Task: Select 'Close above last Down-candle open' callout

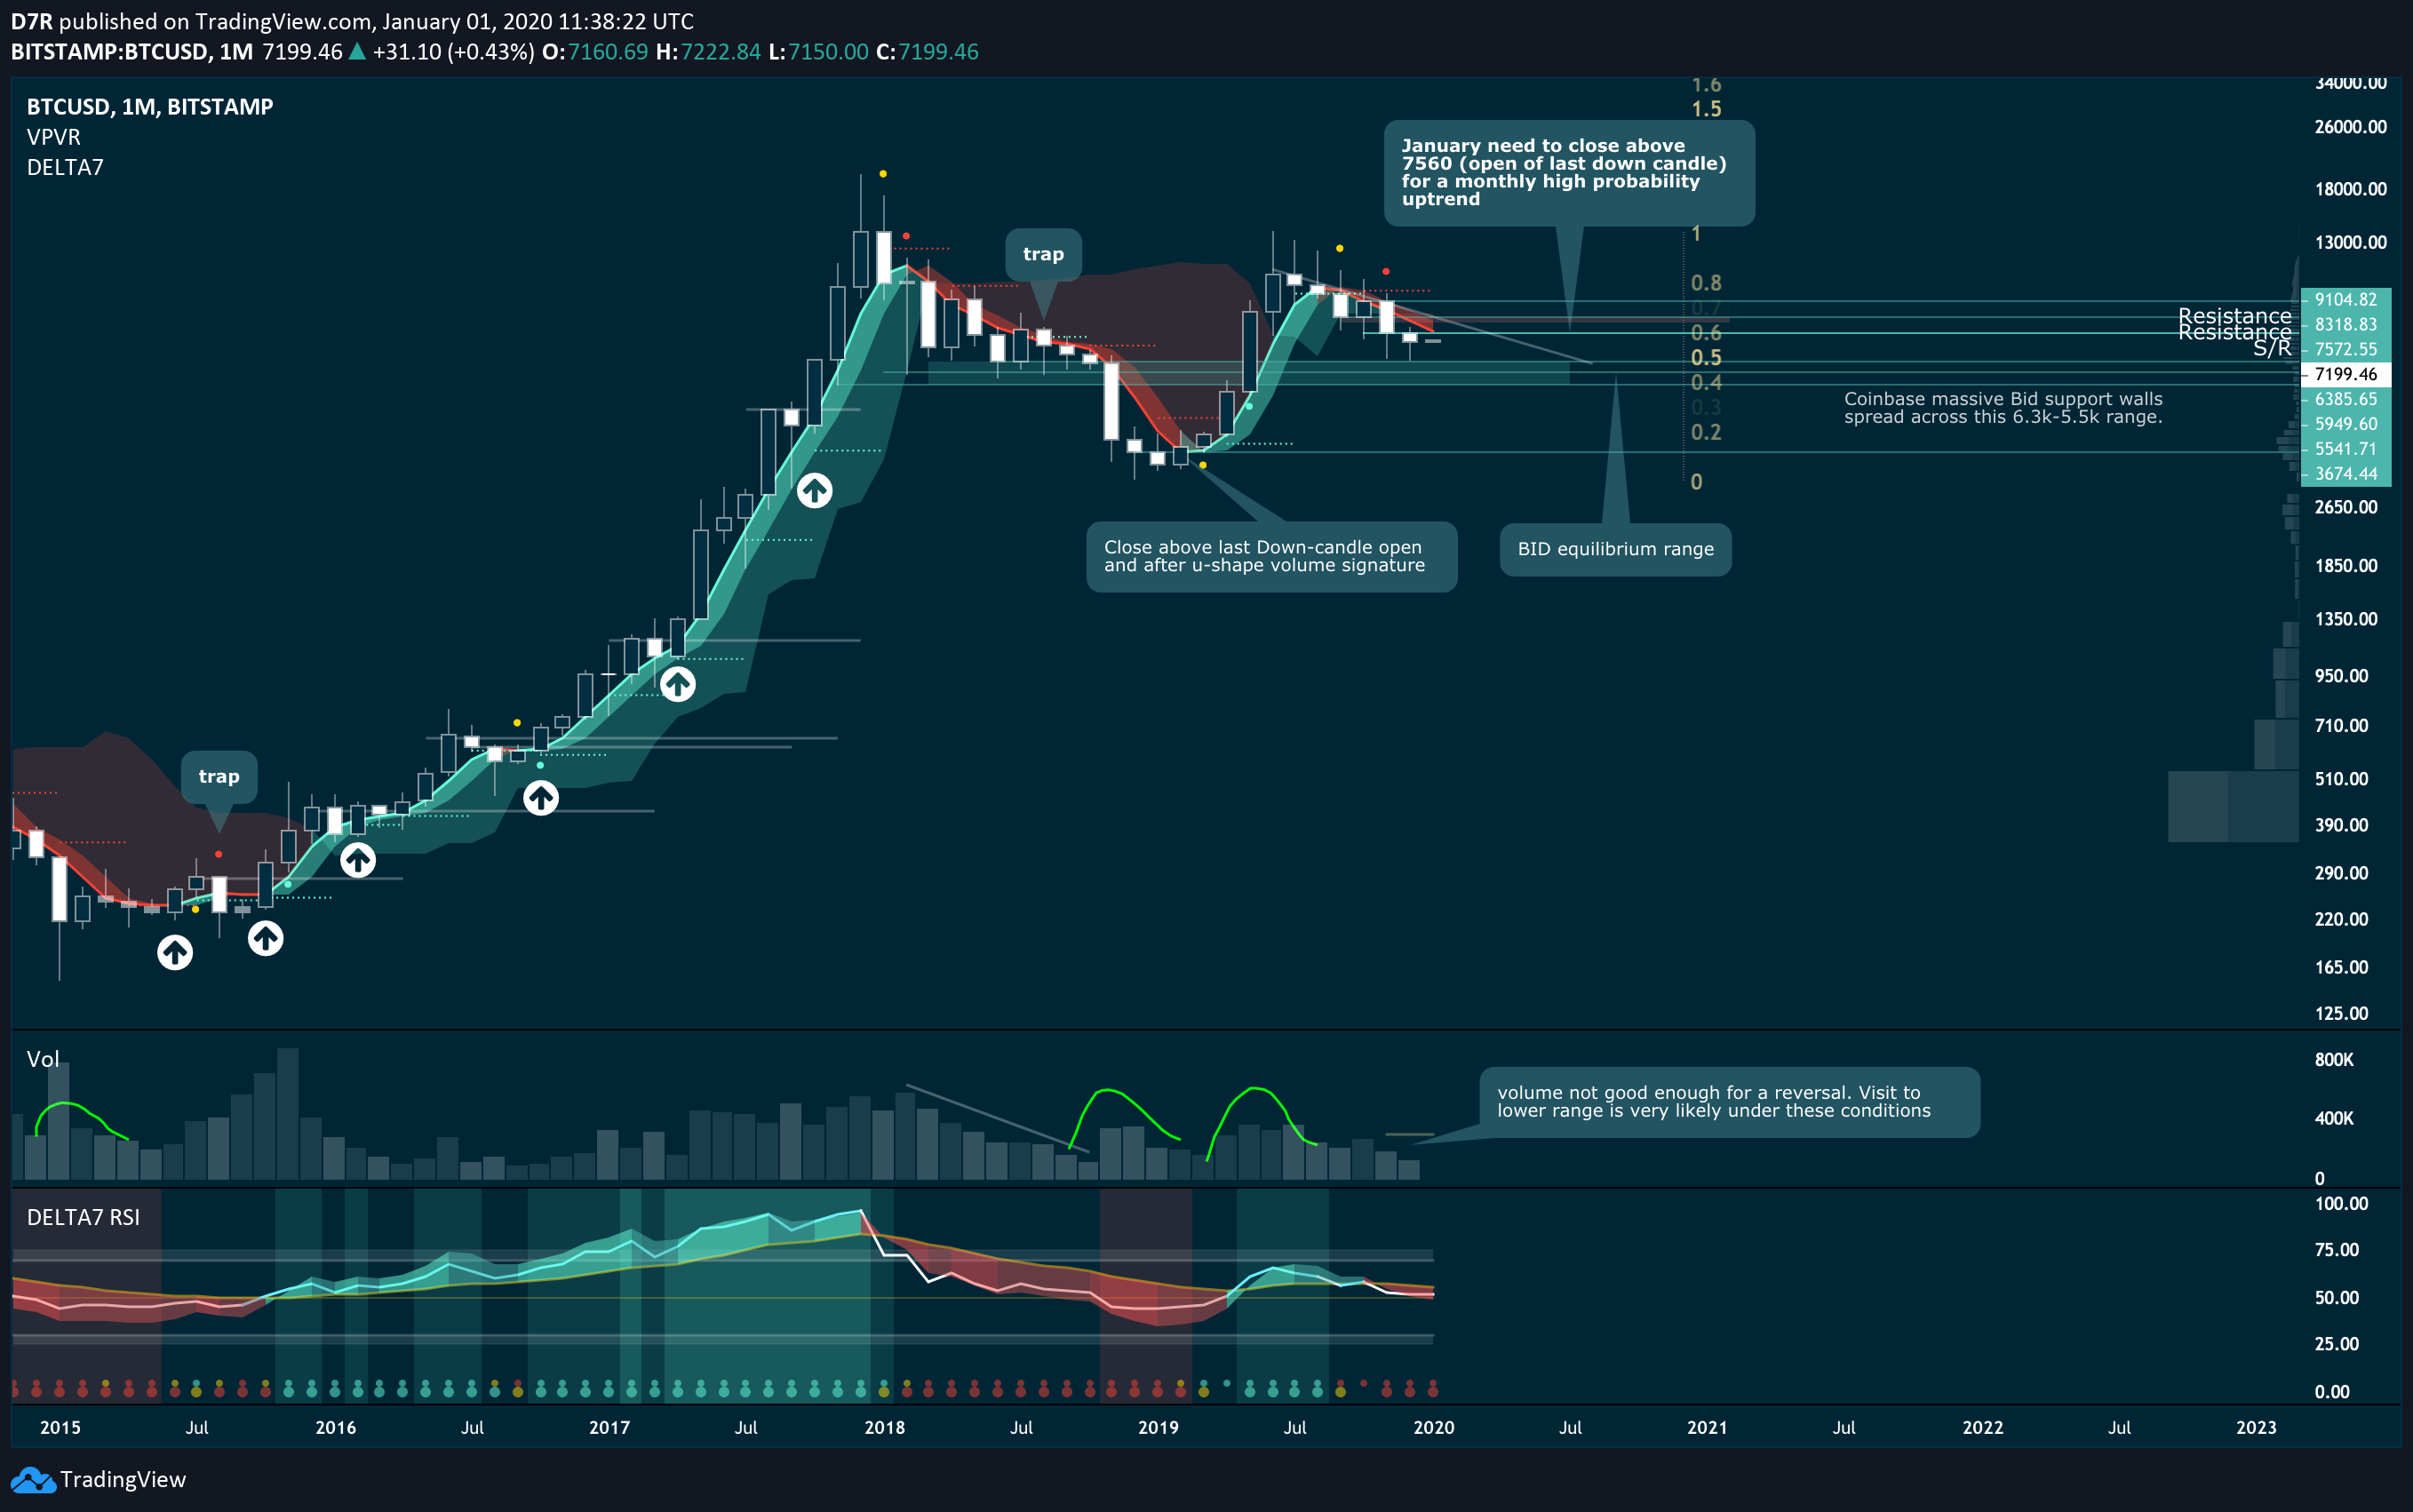Action: click(x=1271, y=557)
